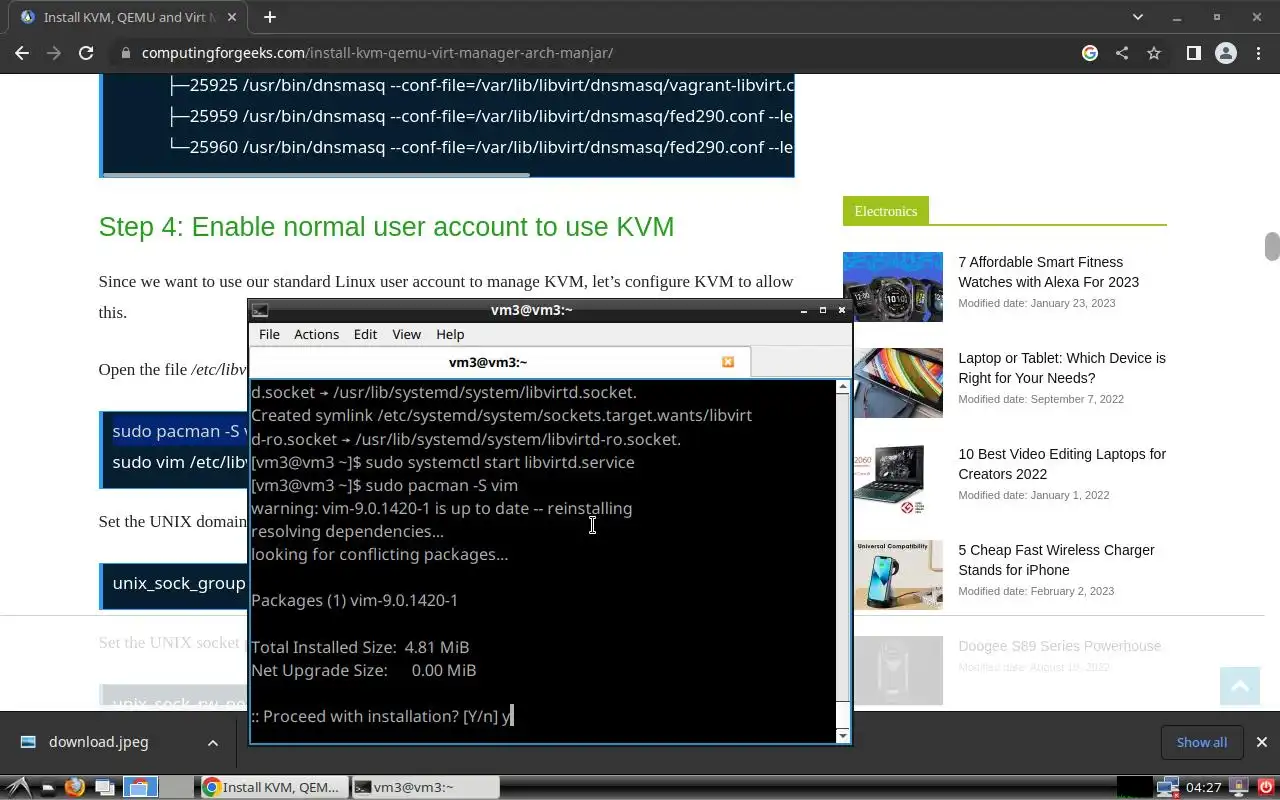Screen dimensions: 1280x800
Task: Open Chrome side panel
Action: coord(1193,53)
